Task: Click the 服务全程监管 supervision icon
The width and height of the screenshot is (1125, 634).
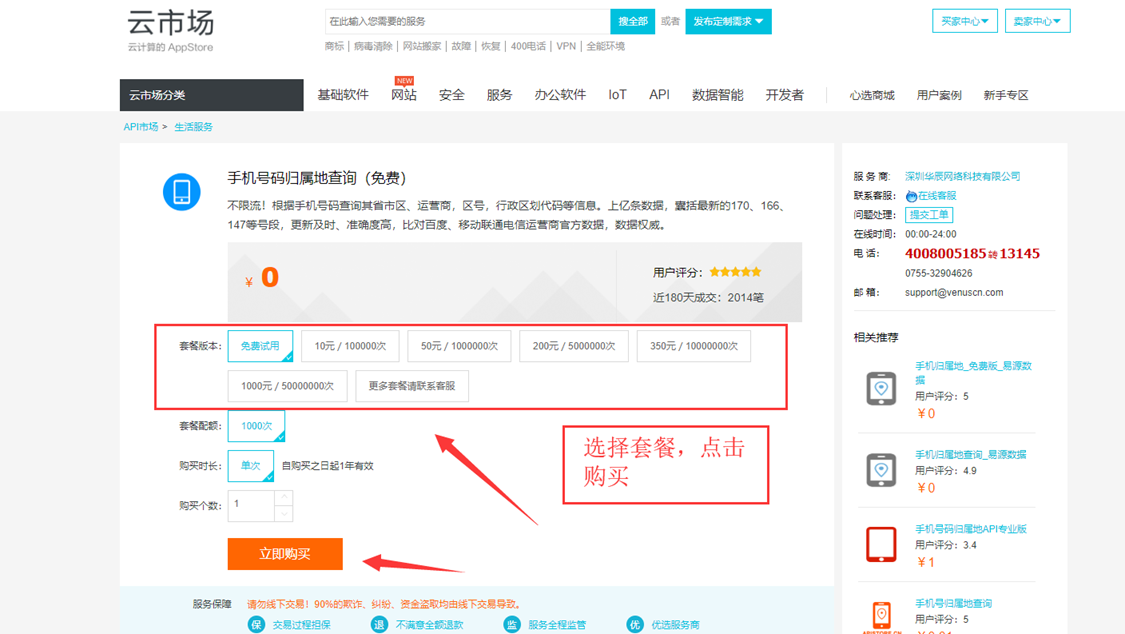Action: click(512, 625)
